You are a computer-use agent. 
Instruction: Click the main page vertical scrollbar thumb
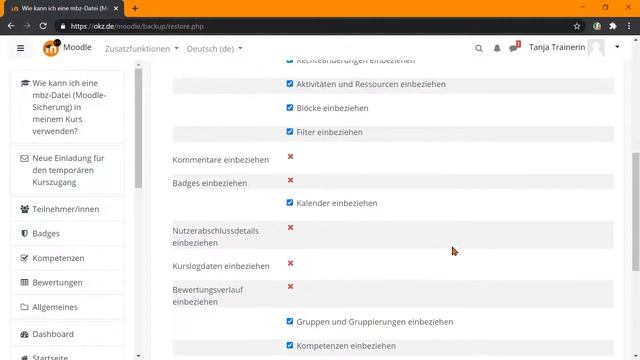(x=636, y=211)
